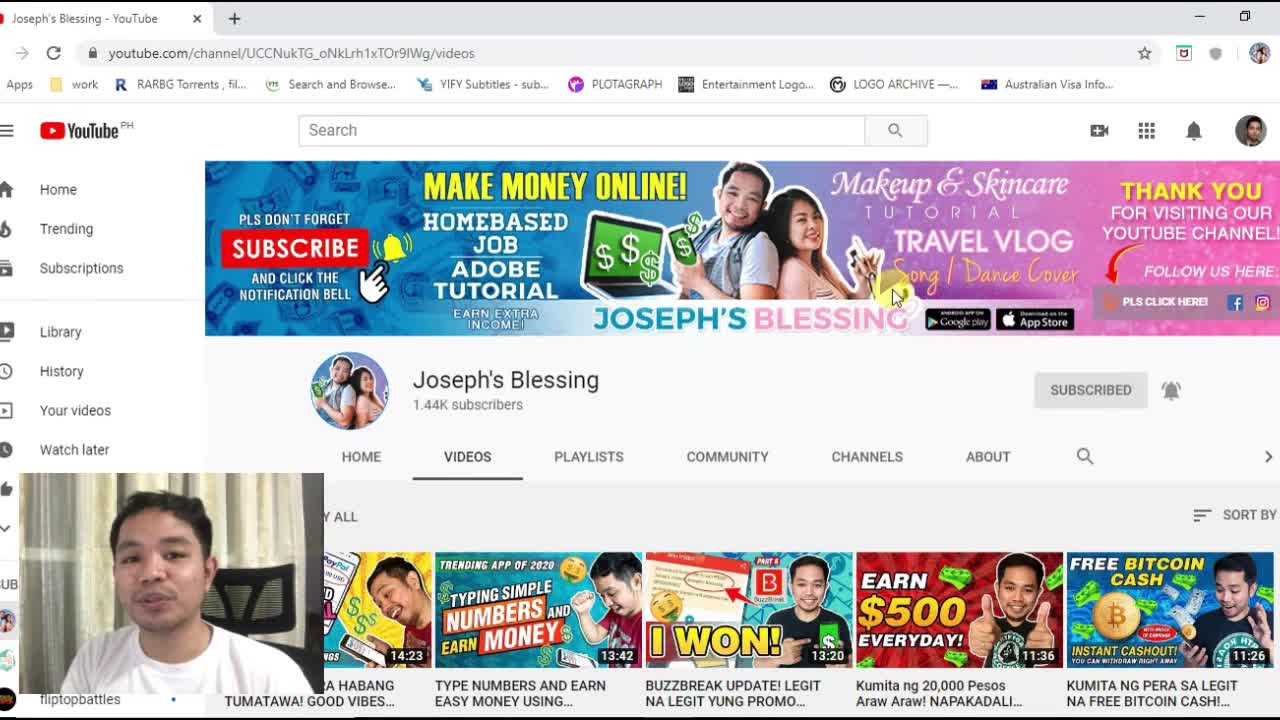Toggle the channel notification bell
1280x720 pixels.
pyautogui.click(x=1171, y=390)
